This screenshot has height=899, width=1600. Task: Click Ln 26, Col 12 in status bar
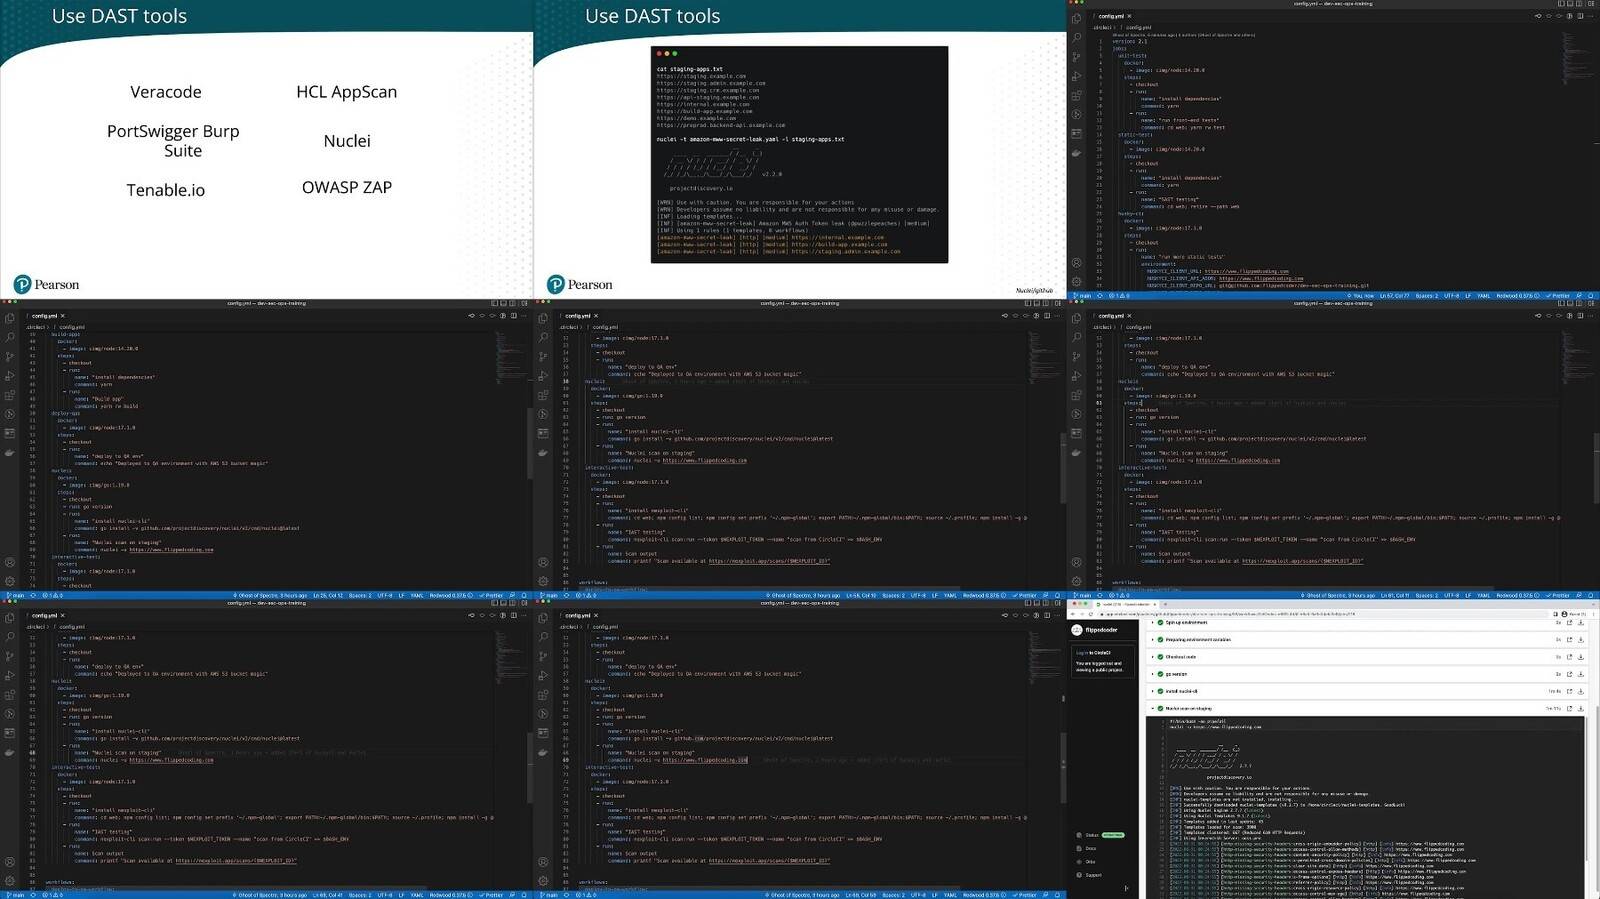coord(328,595)
